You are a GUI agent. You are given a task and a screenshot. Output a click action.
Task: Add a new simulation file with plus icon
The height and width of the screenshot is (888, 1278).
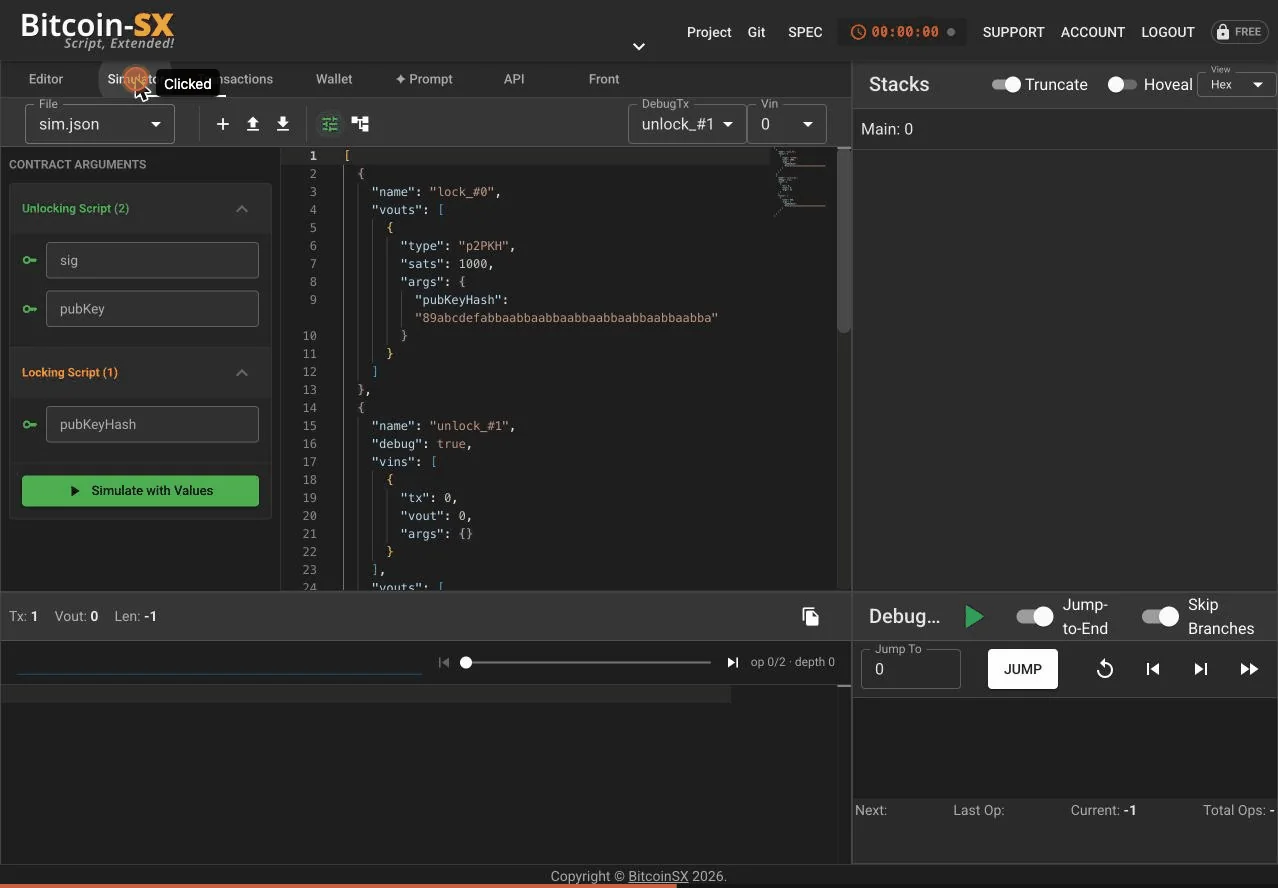[x=223, y=124]
